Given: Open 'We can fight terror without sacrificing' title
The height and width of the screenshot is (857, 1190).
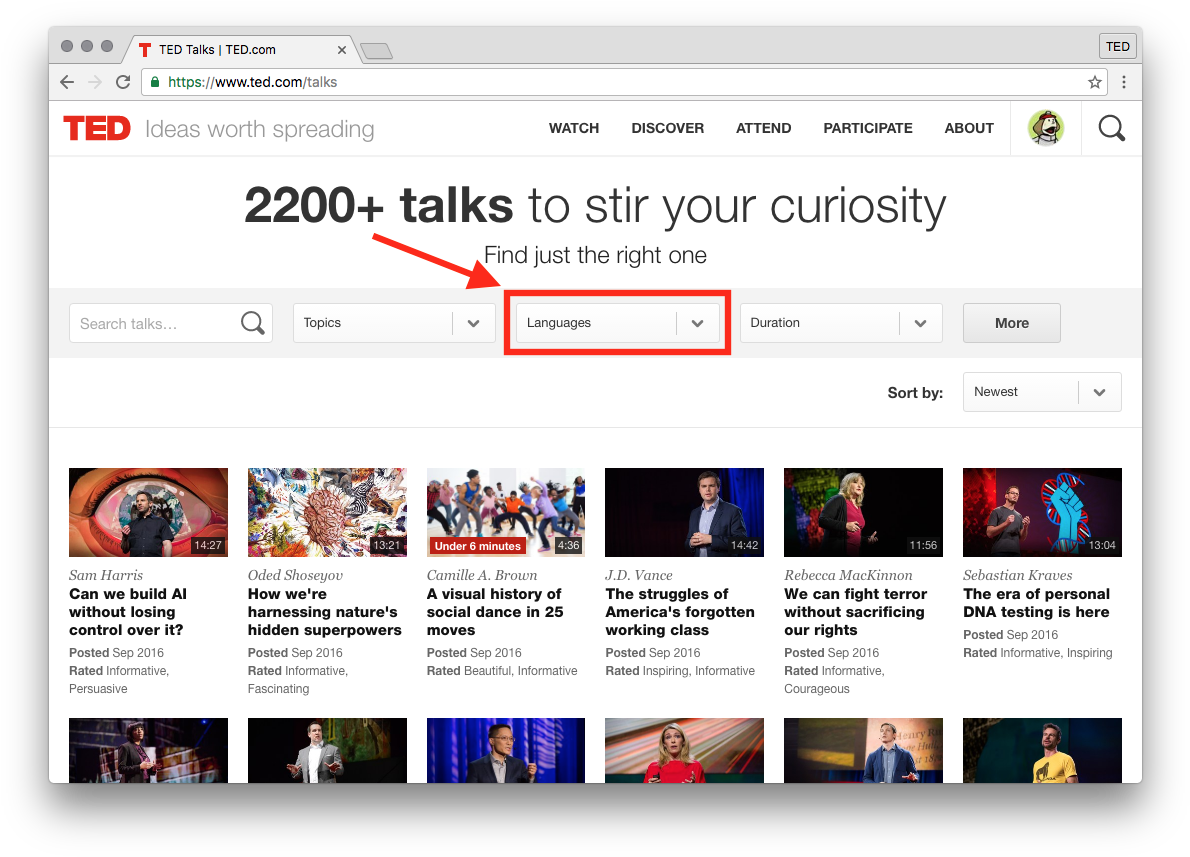Looking at the screenshot, I should click(x=856, y=612).
